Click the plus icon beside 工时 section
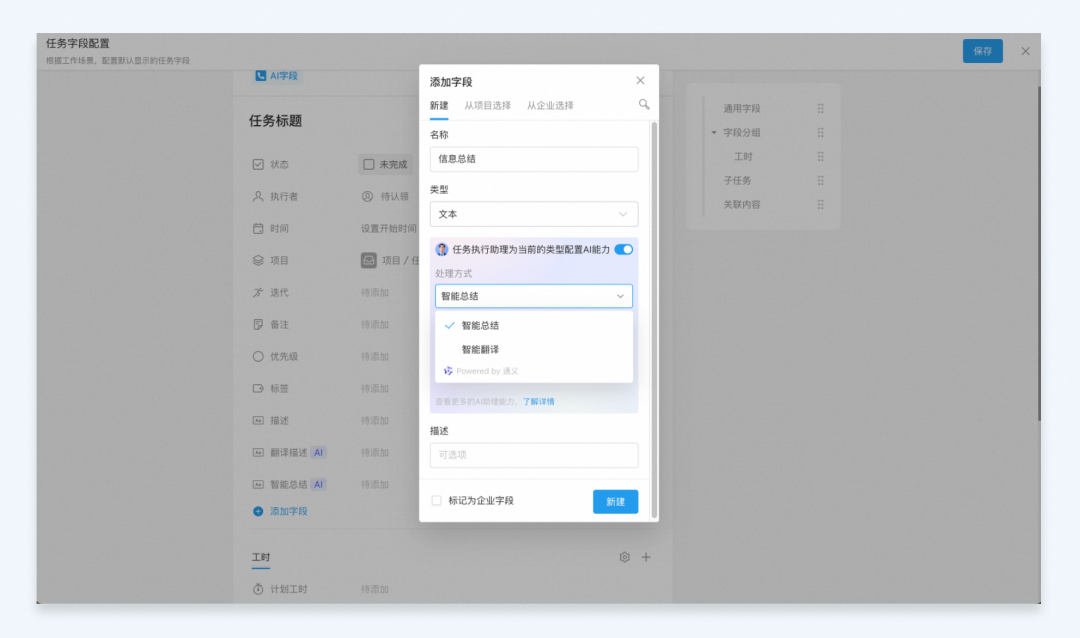The height and width of the screenshot is (638, 1080). (x=645, y=557)
